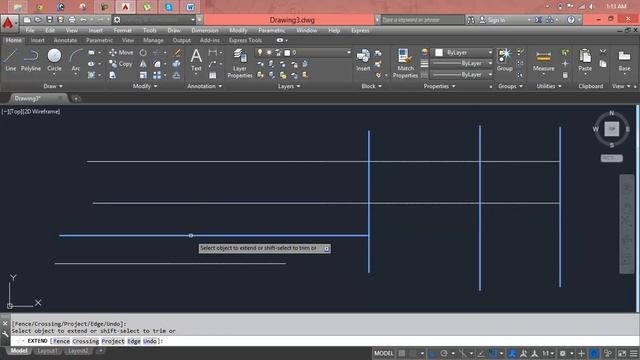This screenshot has width=640, height=360.
Task: Select the Rotate tool in Modify
Action: [143, 53]
